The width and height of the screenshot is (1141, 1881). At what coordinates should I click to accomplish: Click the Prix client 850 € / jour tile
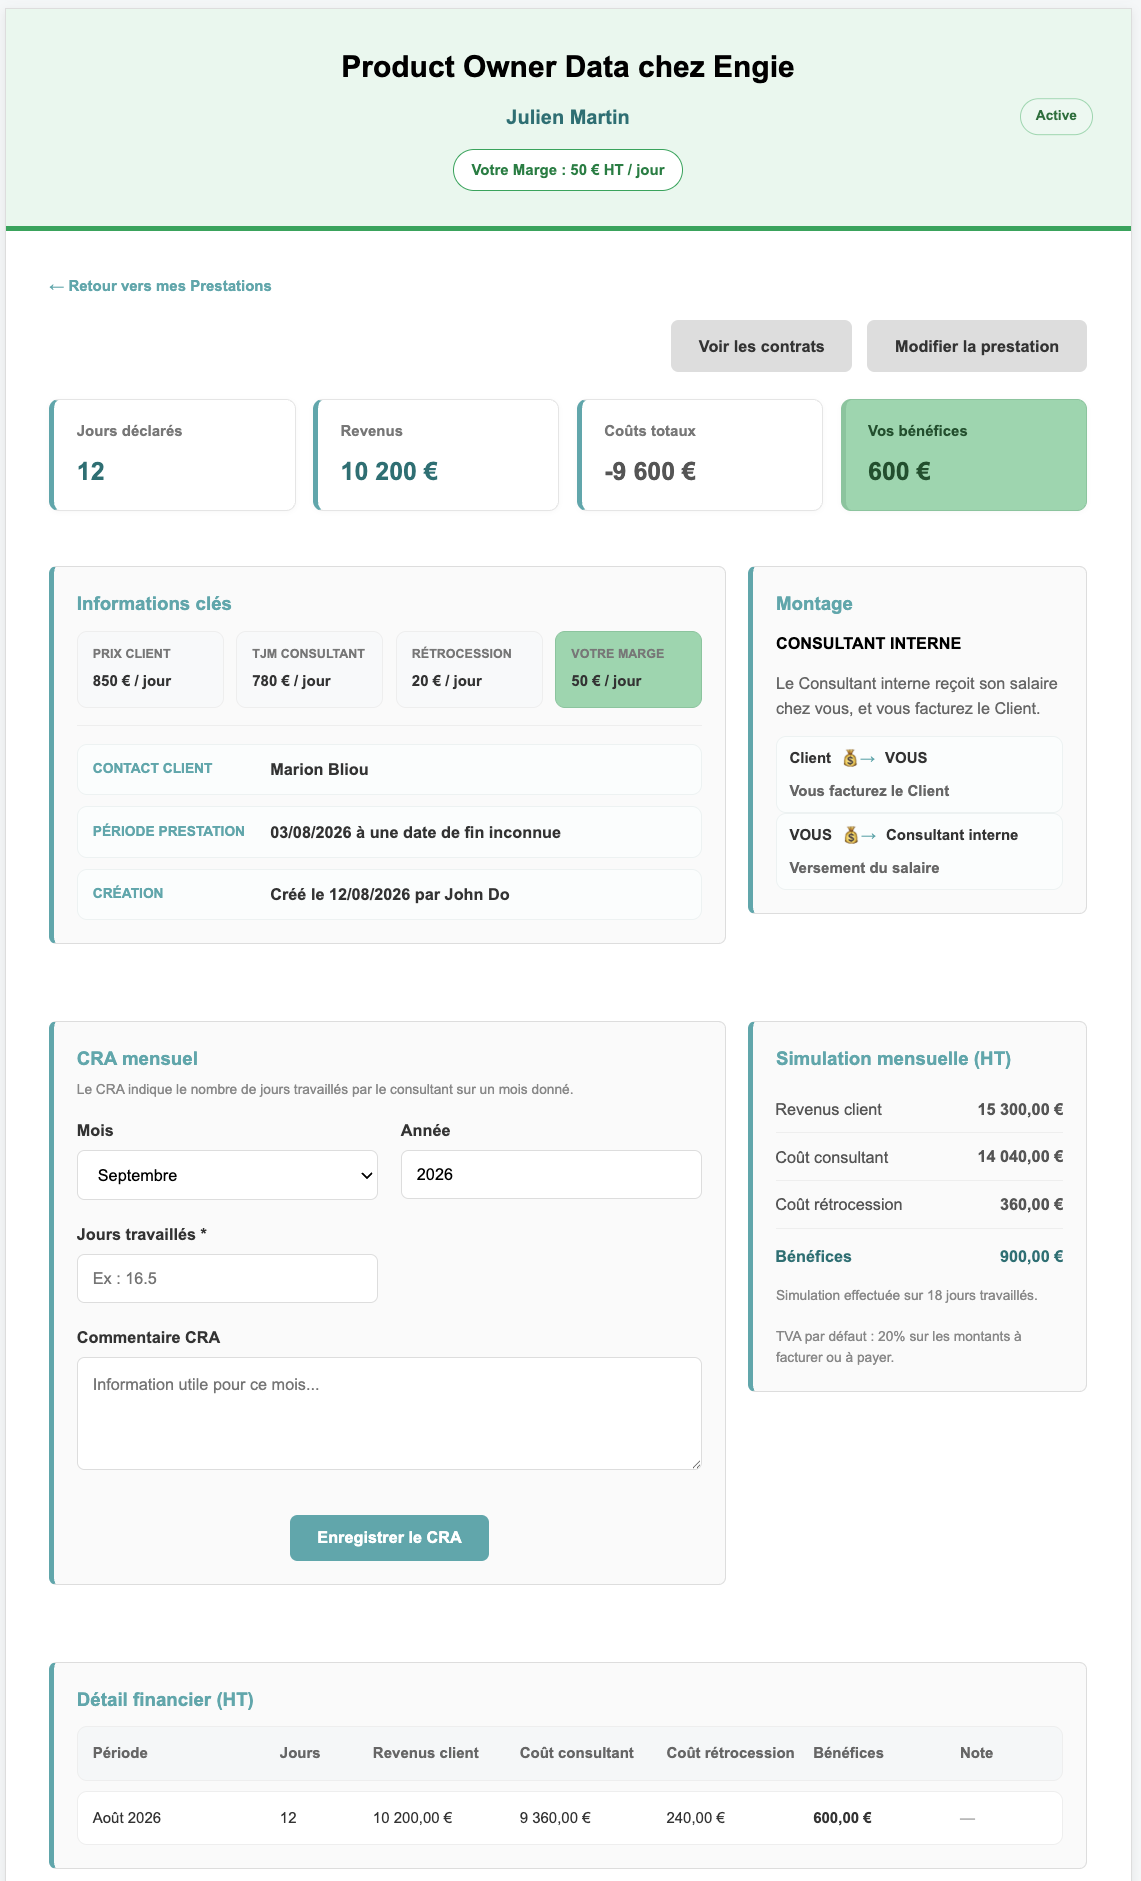click(150, 669)
